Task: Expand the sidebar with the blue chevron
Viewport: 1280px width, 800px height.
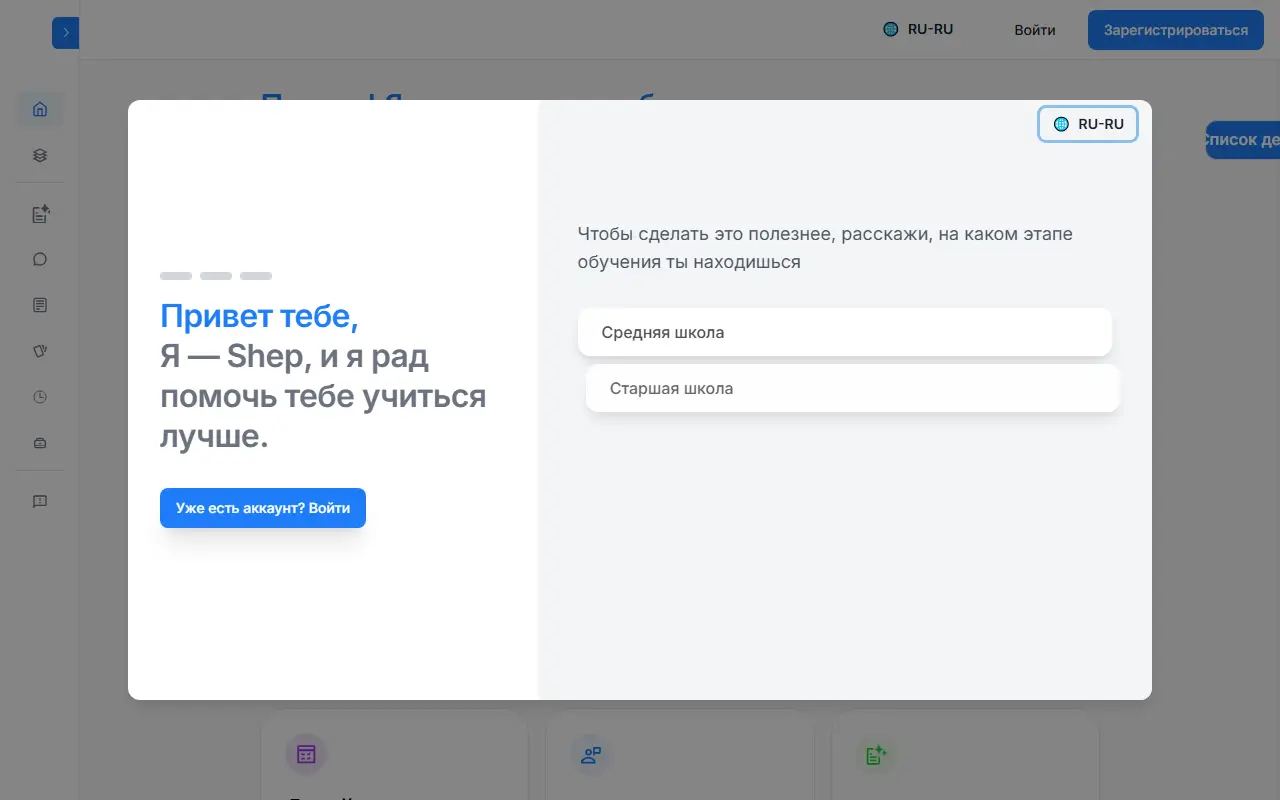Action: pos(65,33)
